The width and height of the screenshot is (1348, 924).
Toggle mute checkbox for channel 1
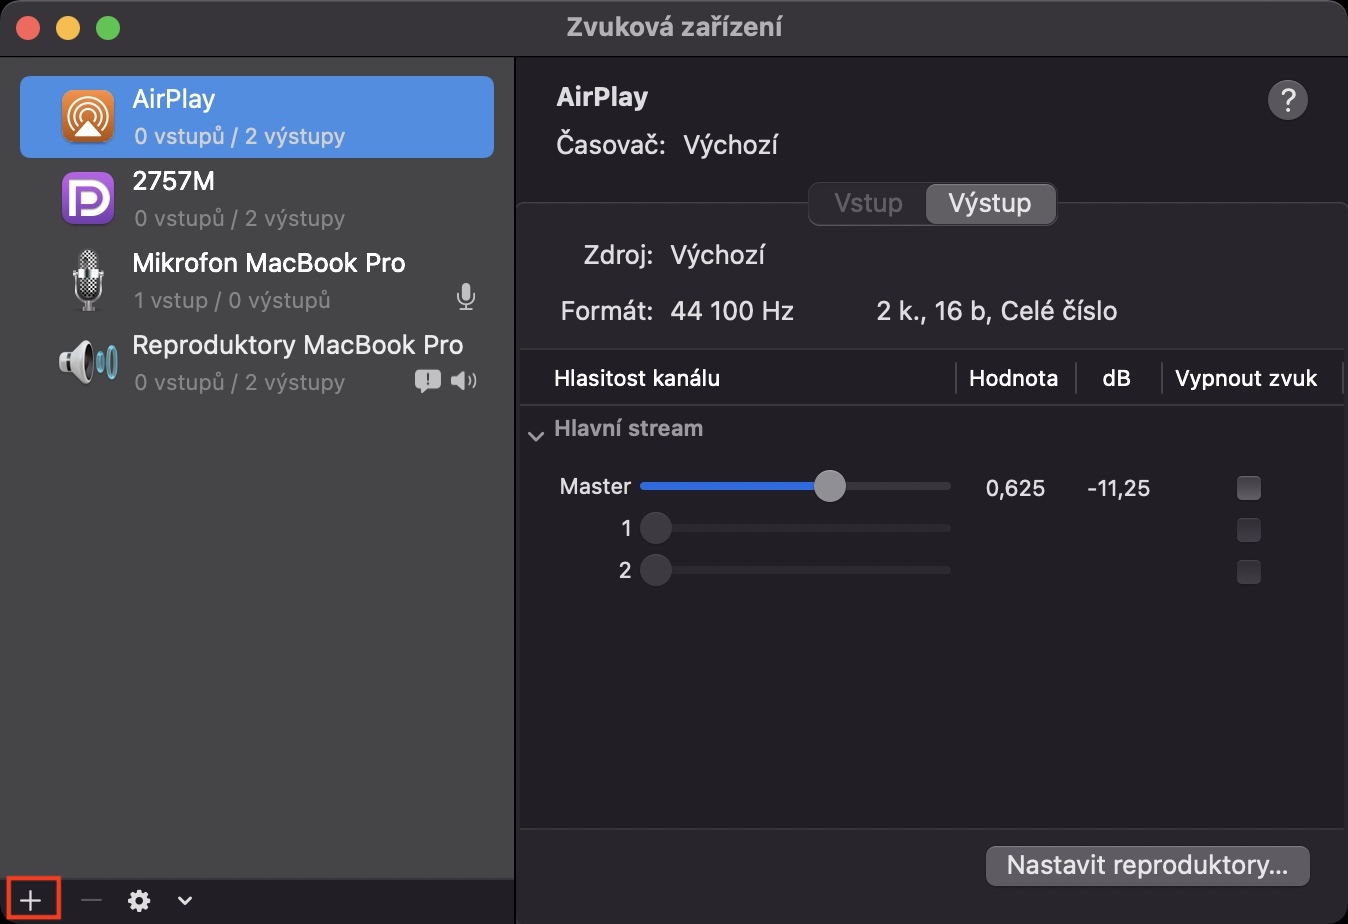click(x=1248, y=529)
